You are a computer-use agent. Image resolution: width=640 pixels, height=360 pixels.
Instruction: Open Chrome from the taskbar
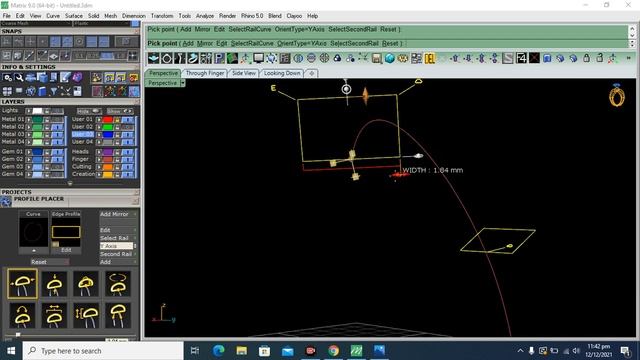pyautogui.click(x=333, y=351)
